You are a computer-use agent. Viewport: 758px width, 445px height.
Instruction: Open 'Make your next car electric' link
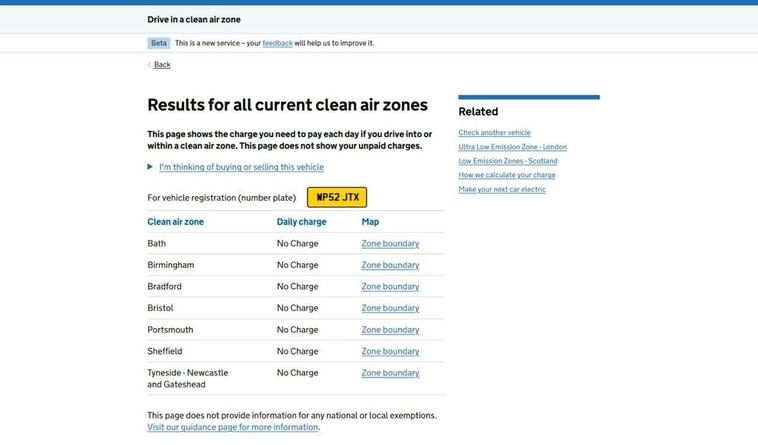tap(502, 189)
